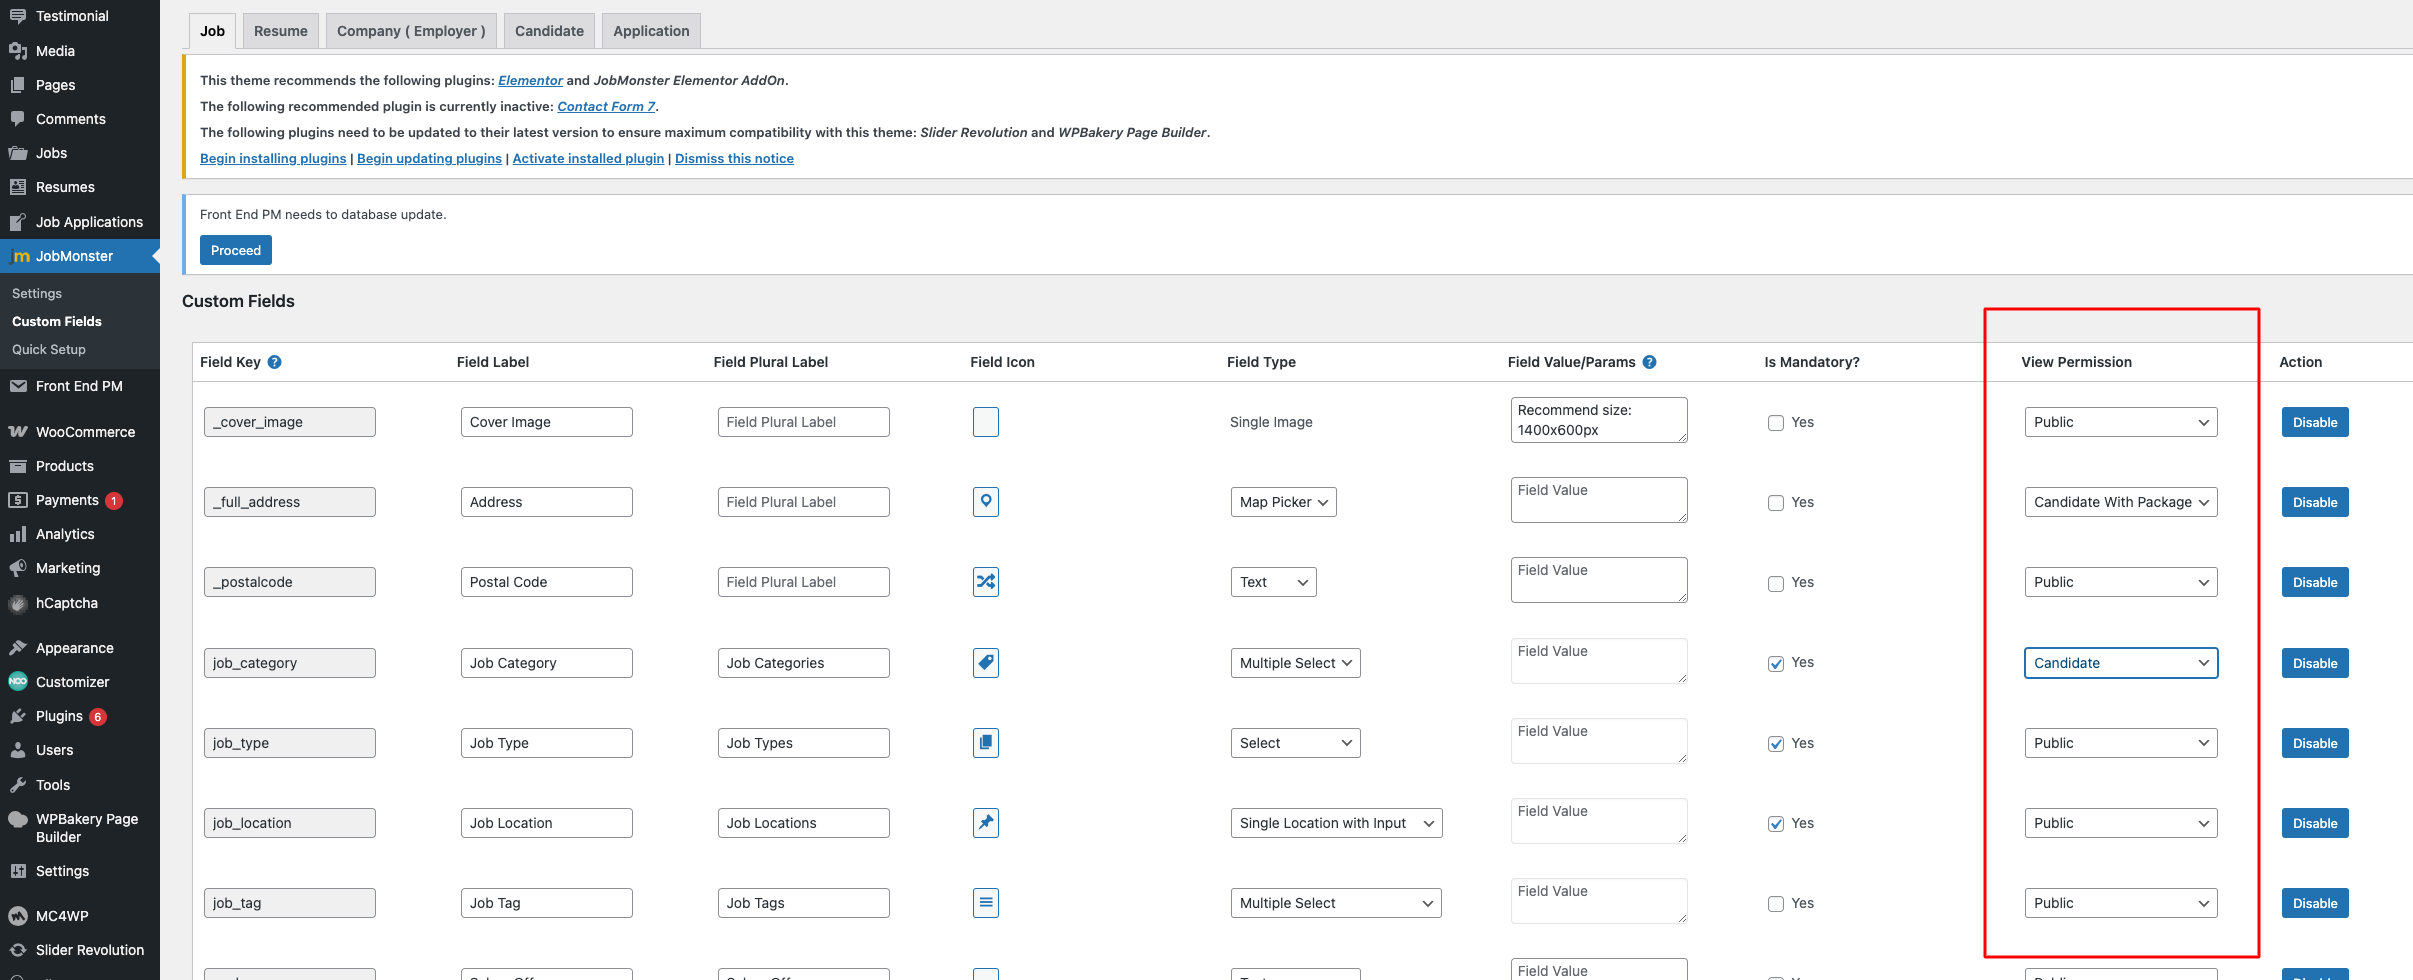The width and height of the screenshot is (2413, 980).
Task: Open the field icon picker for Cover Image
Action: (x=985, y=422)
